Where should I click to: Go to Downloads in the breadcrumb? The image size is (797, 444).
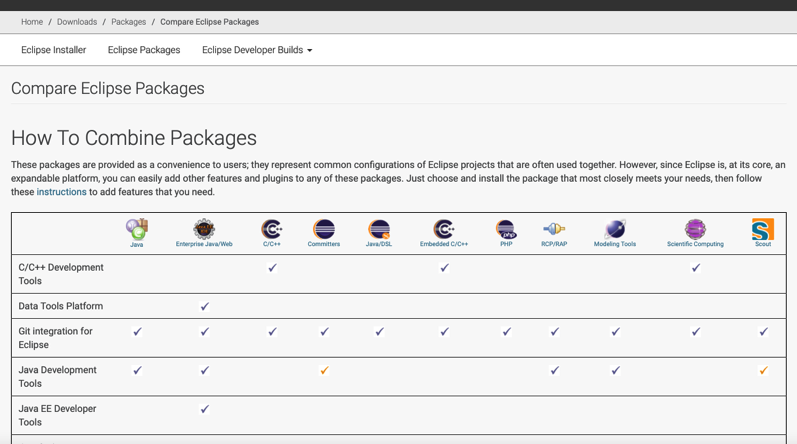[x=77, y=22]
